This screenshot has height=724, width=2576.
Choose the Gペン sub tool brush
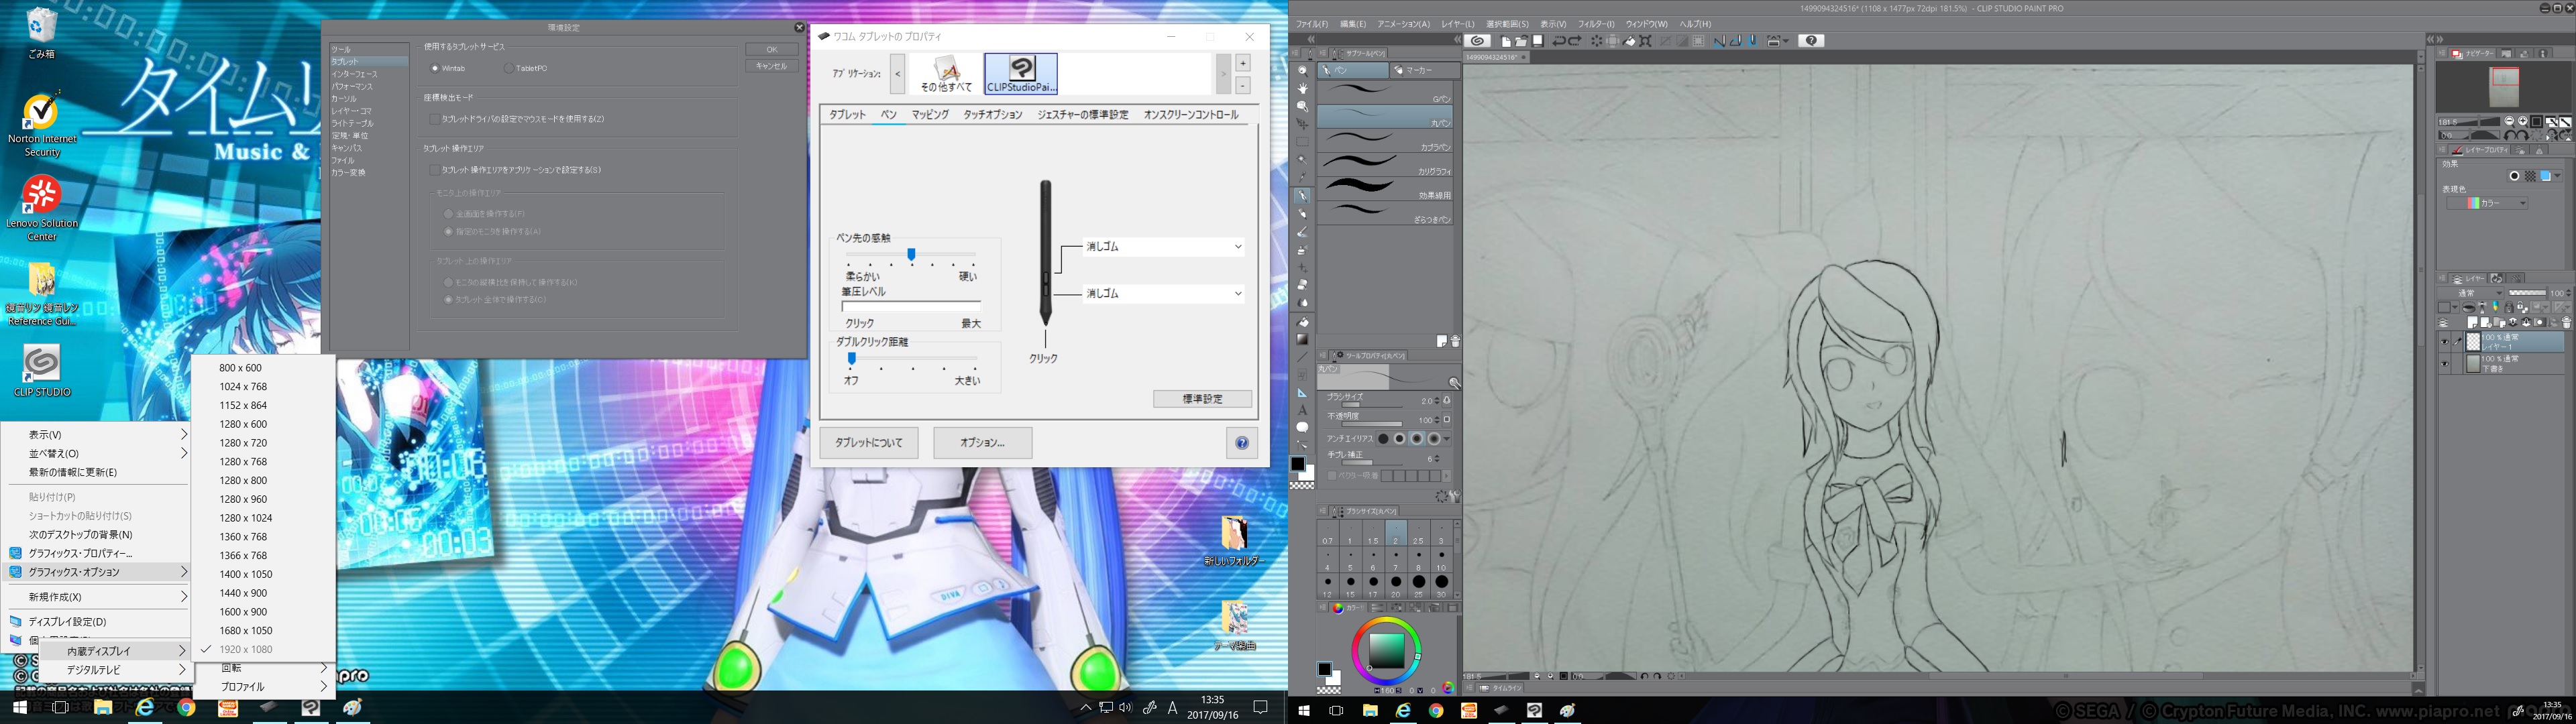pos(1385,92)
